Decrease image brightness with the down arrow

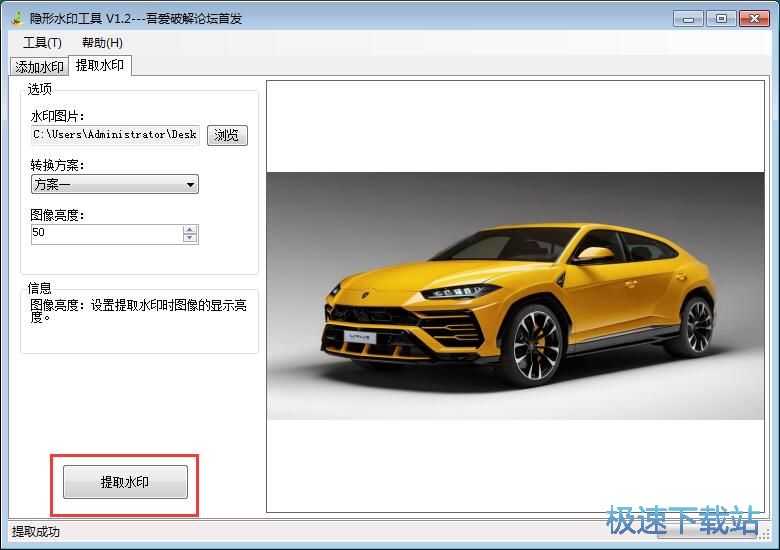coord(190,238)
